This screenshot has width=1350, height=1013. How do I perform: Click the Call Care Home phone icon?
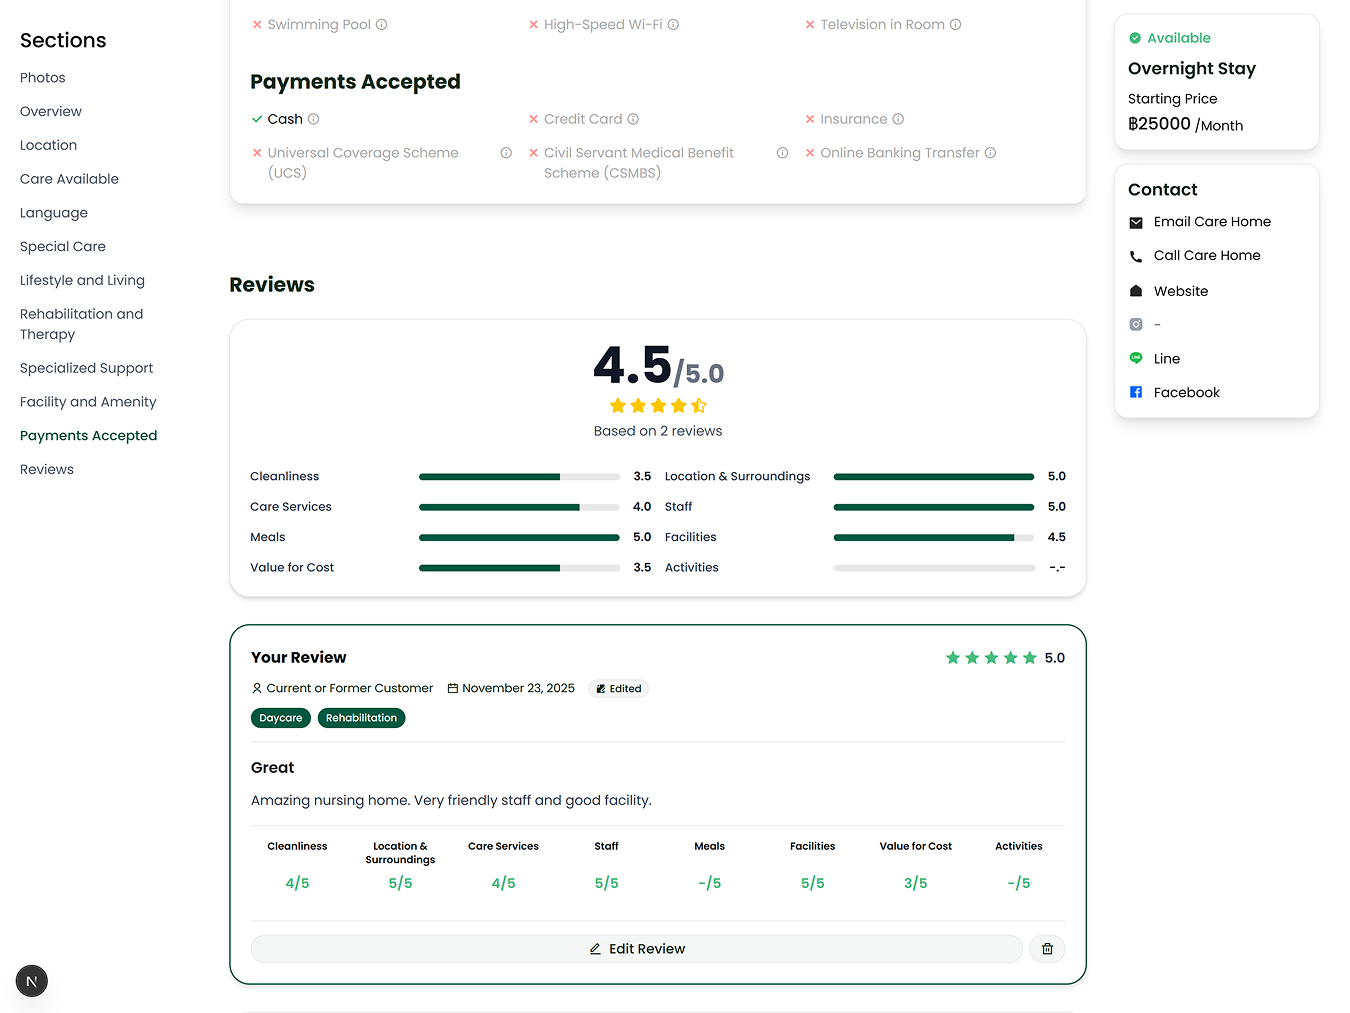[1136, 257]
